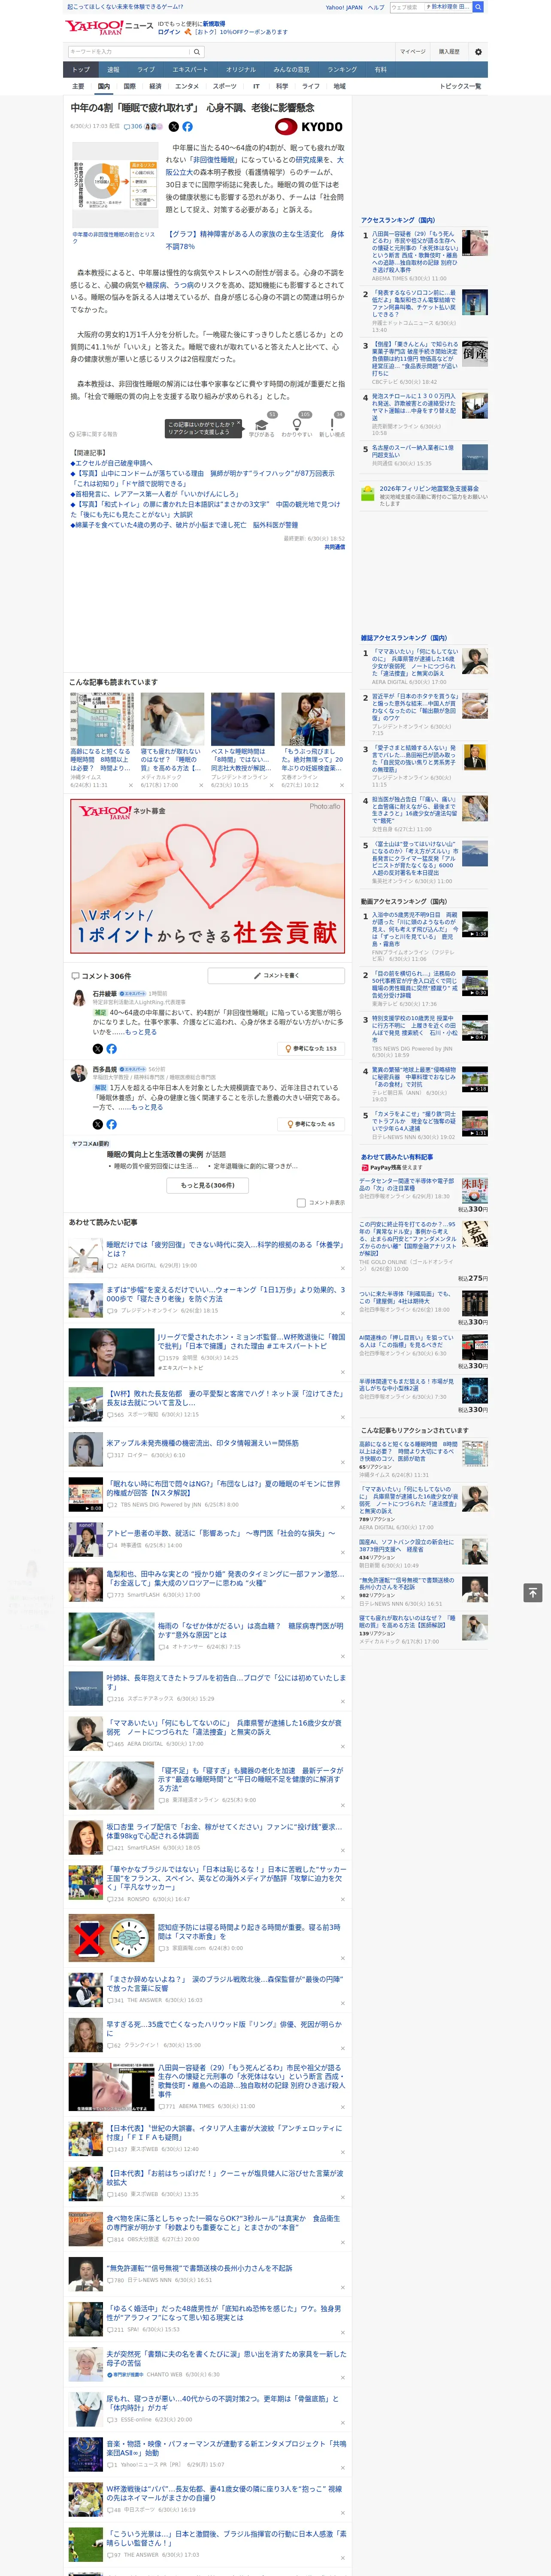
Task: Share 西多昌規's comment on X
Action: pos(98,1125)
